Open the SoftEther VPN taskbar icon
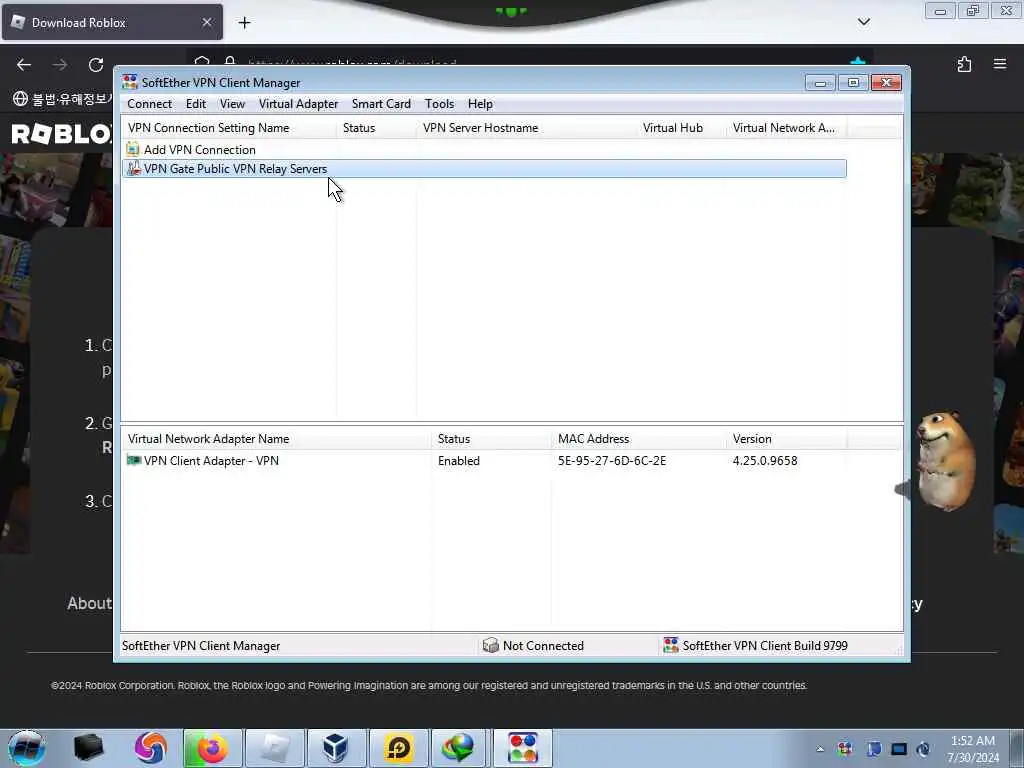 (522, 748)
